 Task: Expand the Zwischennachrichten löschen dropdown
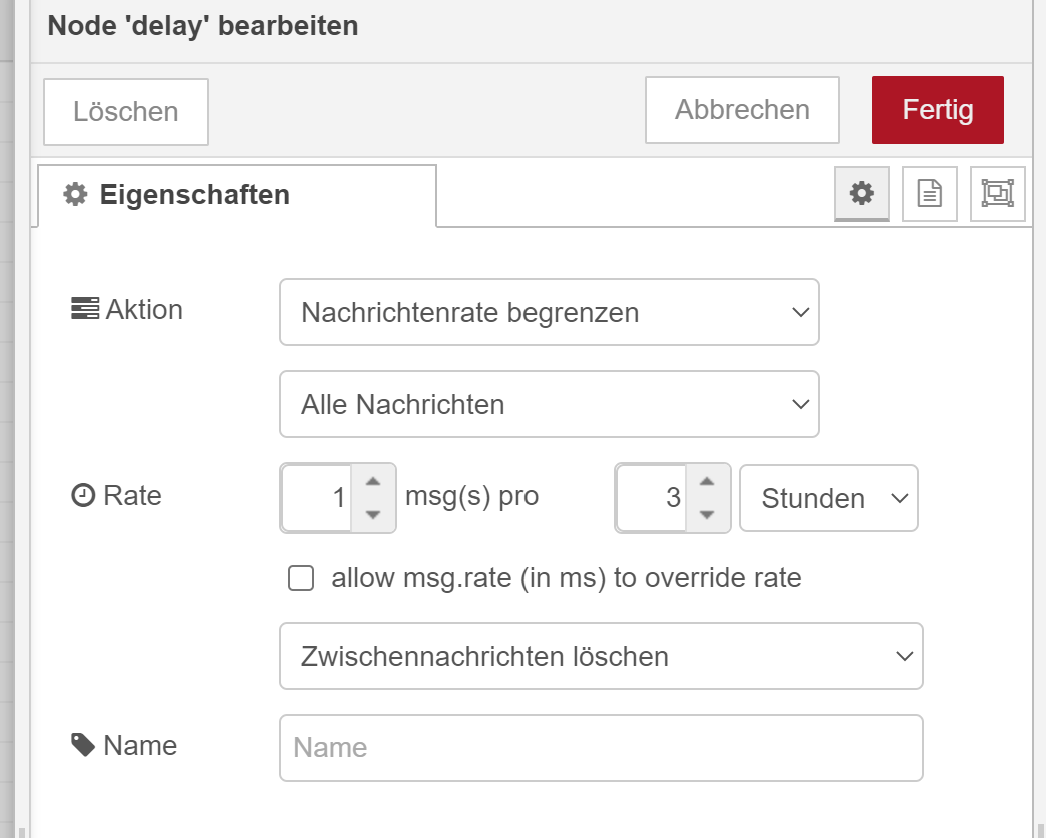(x=601, y=656)
